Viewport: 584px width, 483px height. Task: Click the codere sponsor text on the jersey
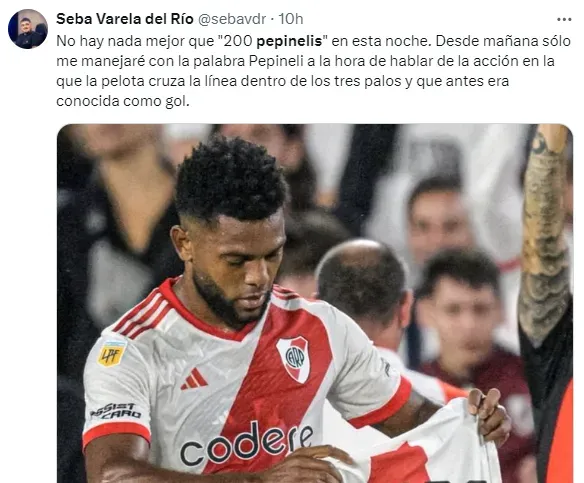(x=247, y=443)
